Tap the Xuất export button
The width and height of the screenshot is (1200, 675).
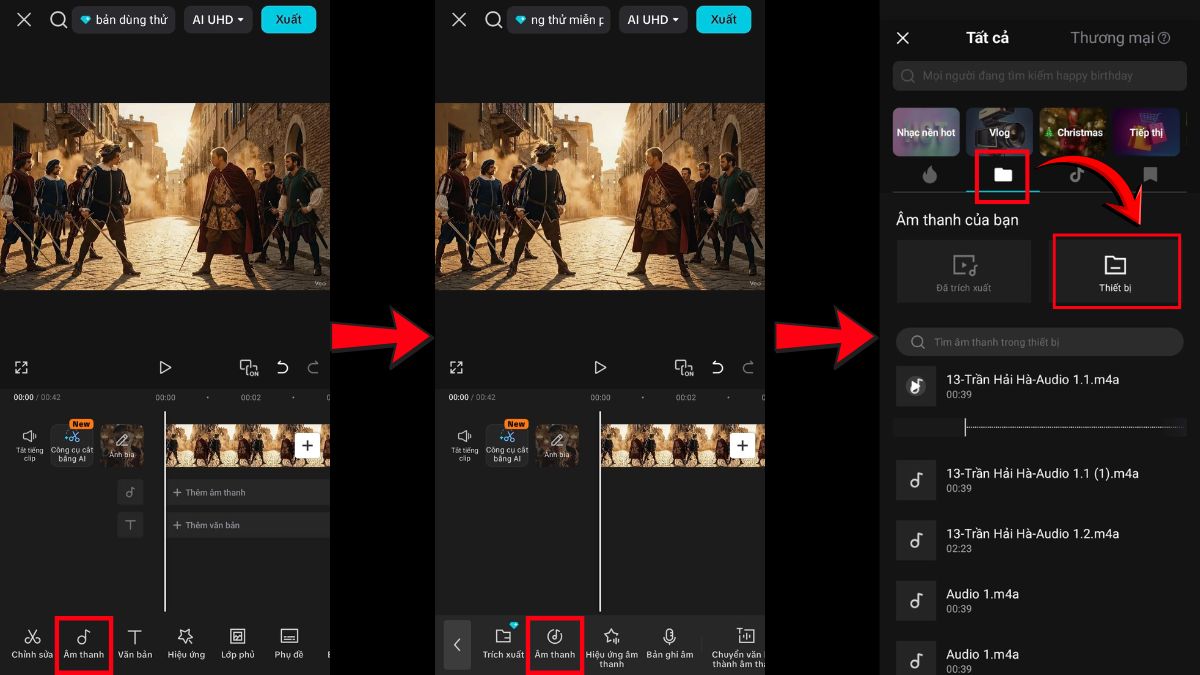pos(288,19)
